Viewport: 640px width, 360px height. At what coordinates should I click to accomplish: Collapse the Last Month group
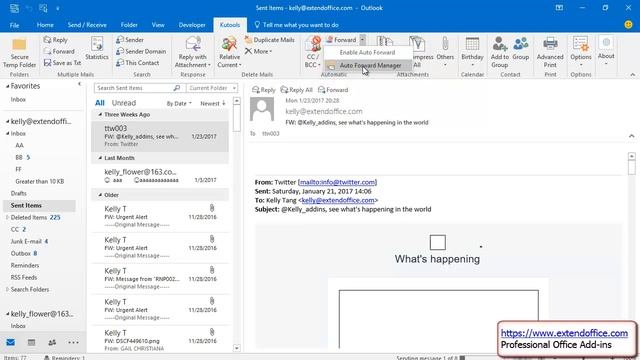[100, 158]
